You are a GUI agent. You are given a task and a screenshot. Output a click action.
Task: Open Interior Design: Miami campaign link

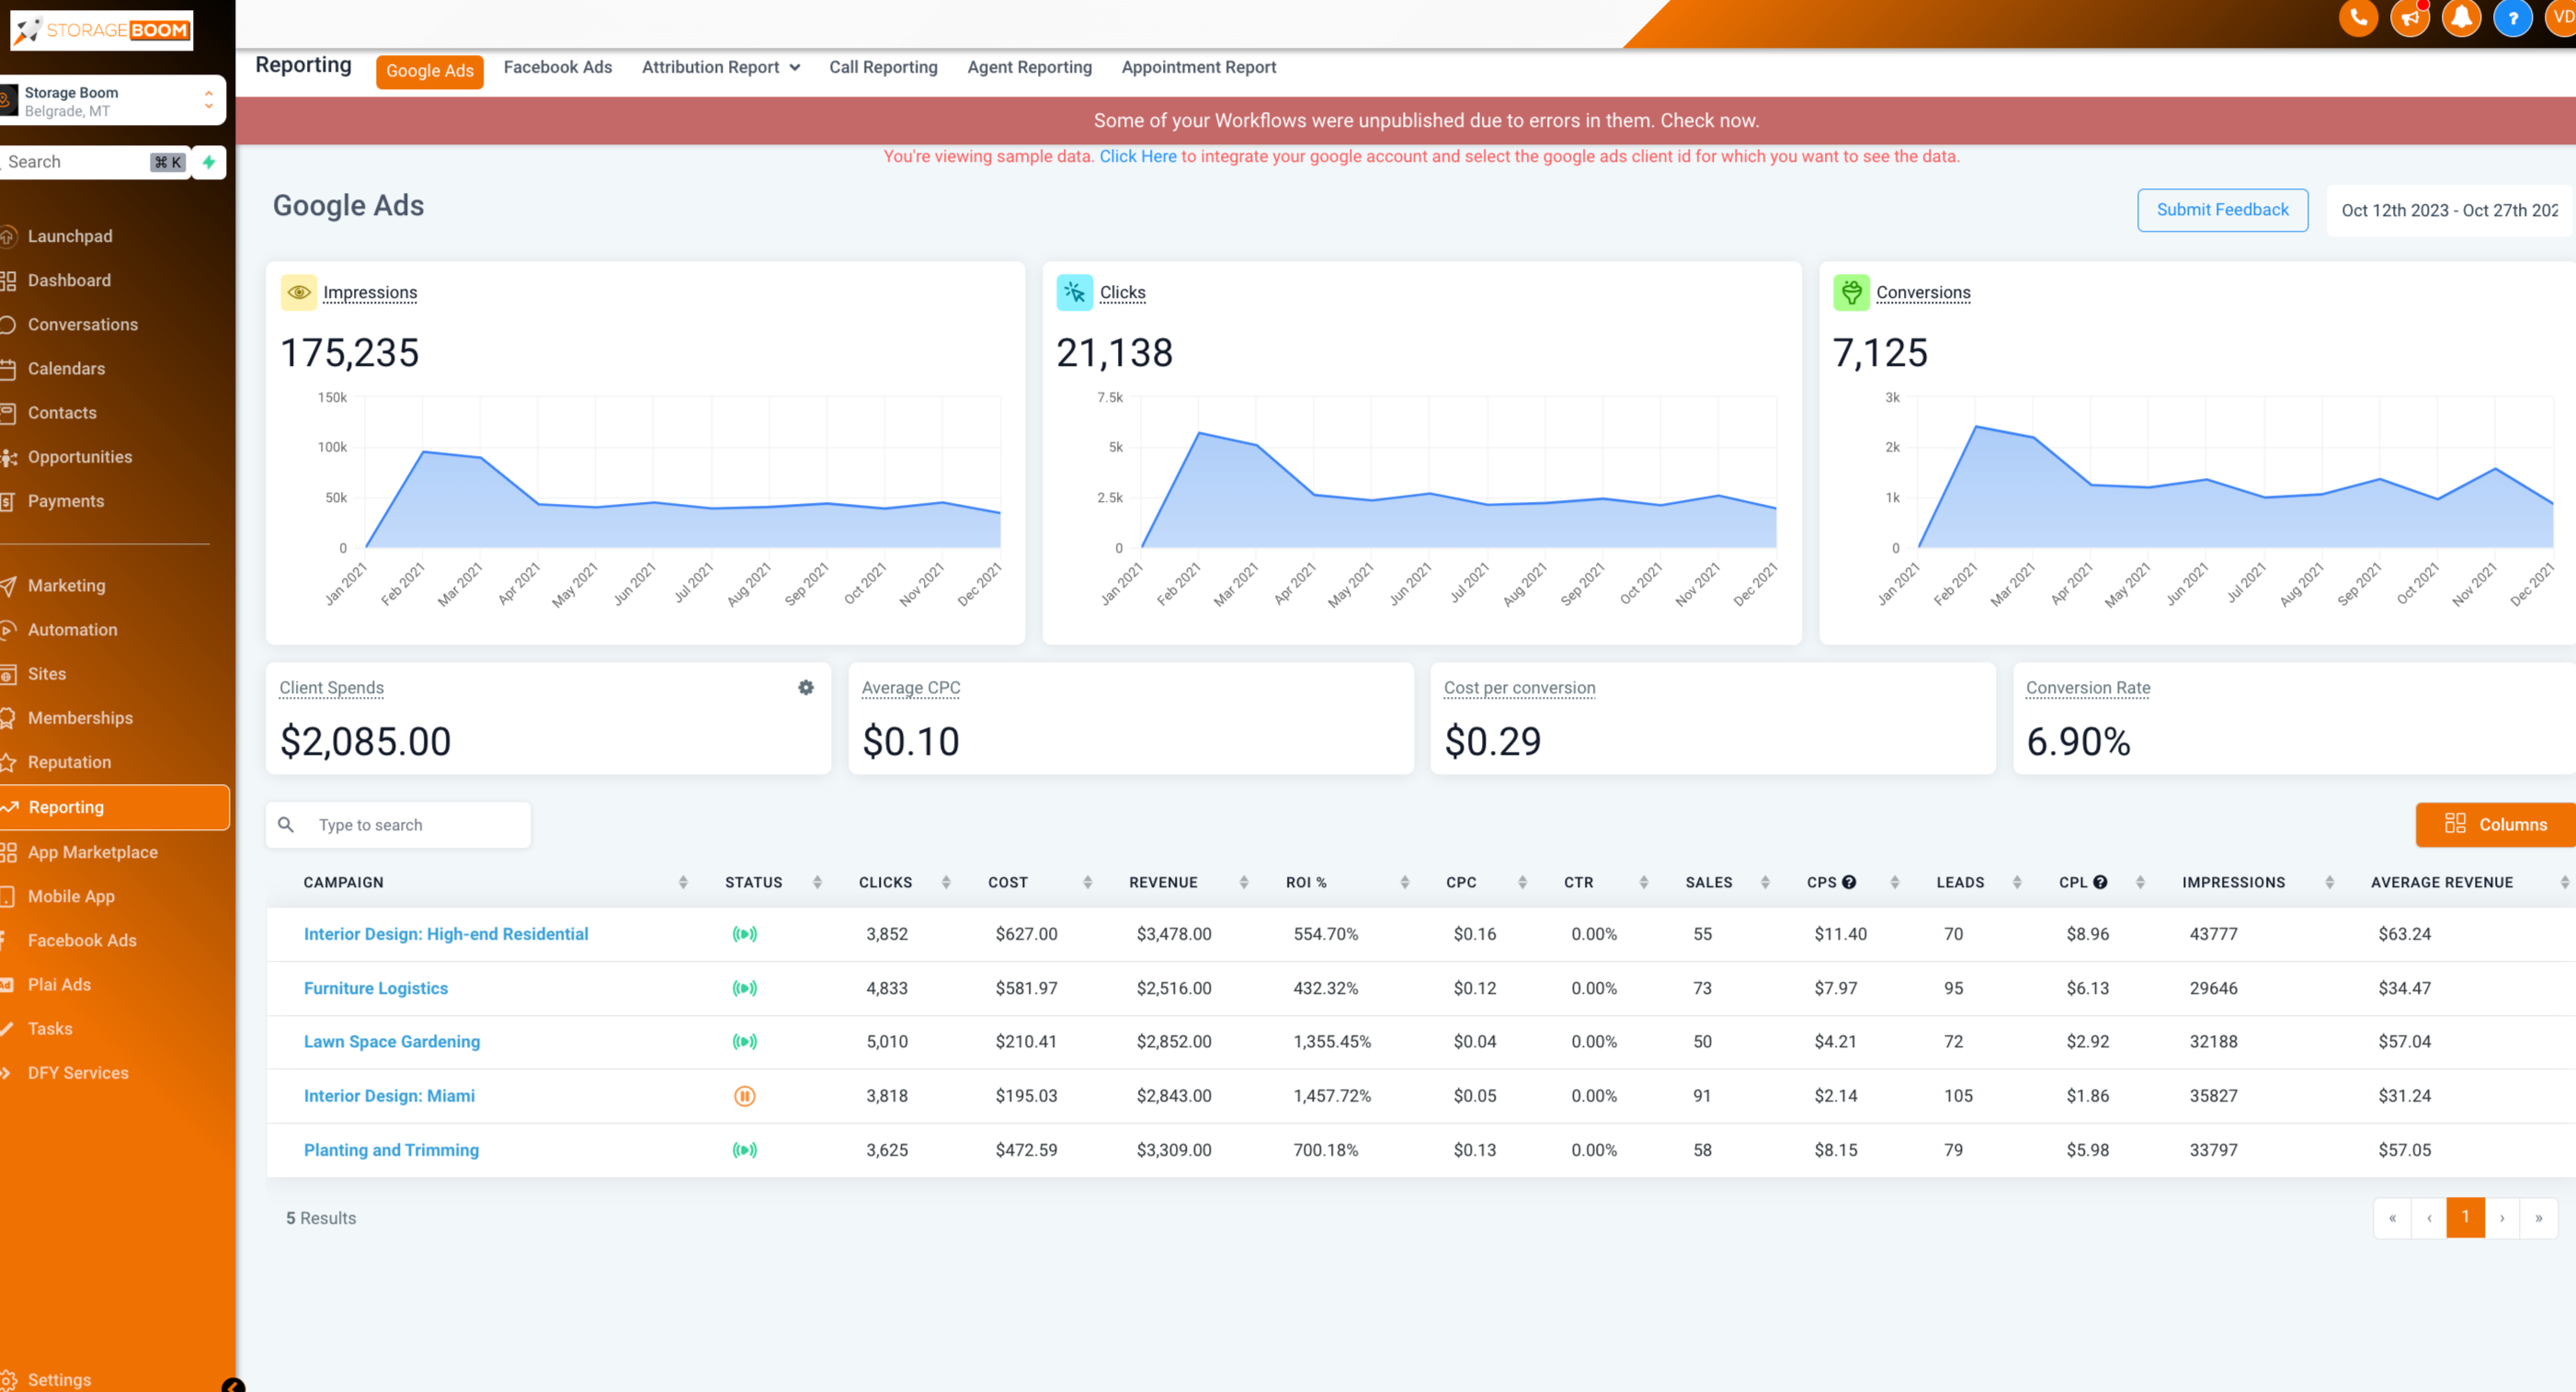[389, 1096]
